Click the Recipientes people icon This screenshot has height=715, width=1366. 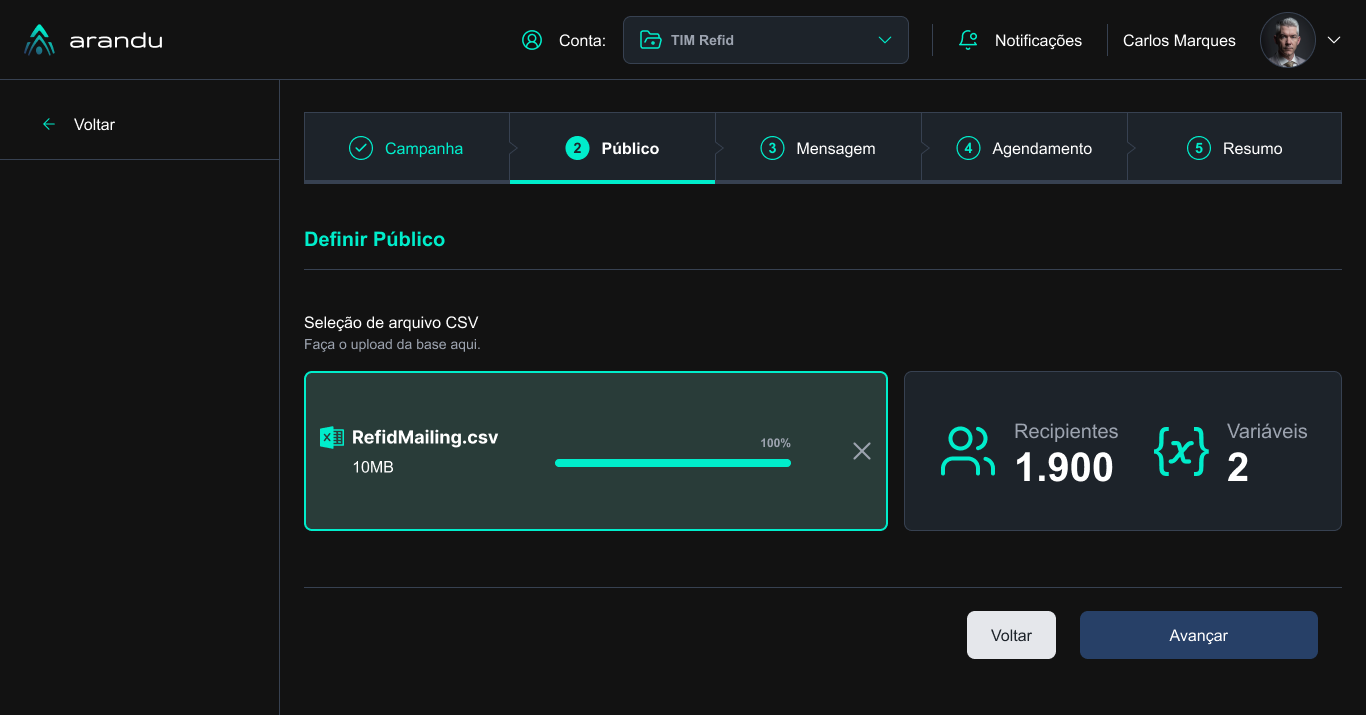click(967, 451)
